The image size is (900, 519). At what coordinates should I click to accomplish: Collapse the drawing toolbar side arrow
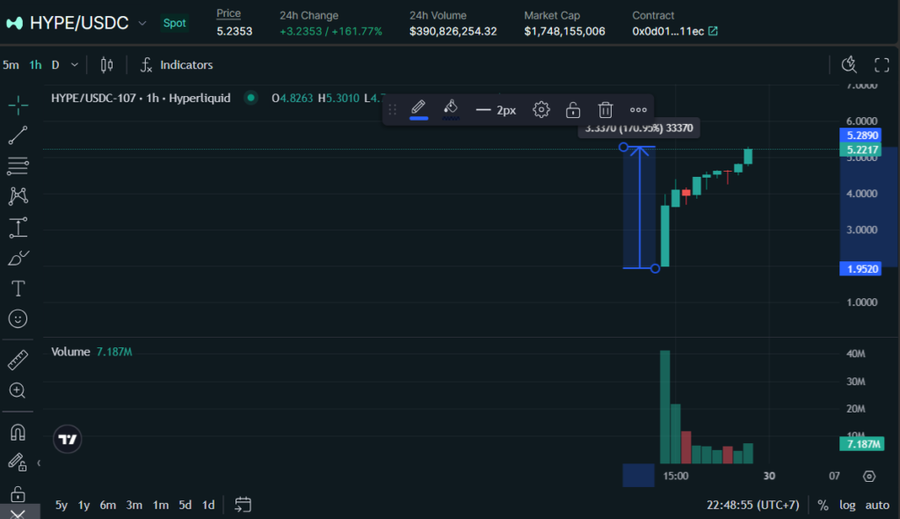tap(38, 463)
